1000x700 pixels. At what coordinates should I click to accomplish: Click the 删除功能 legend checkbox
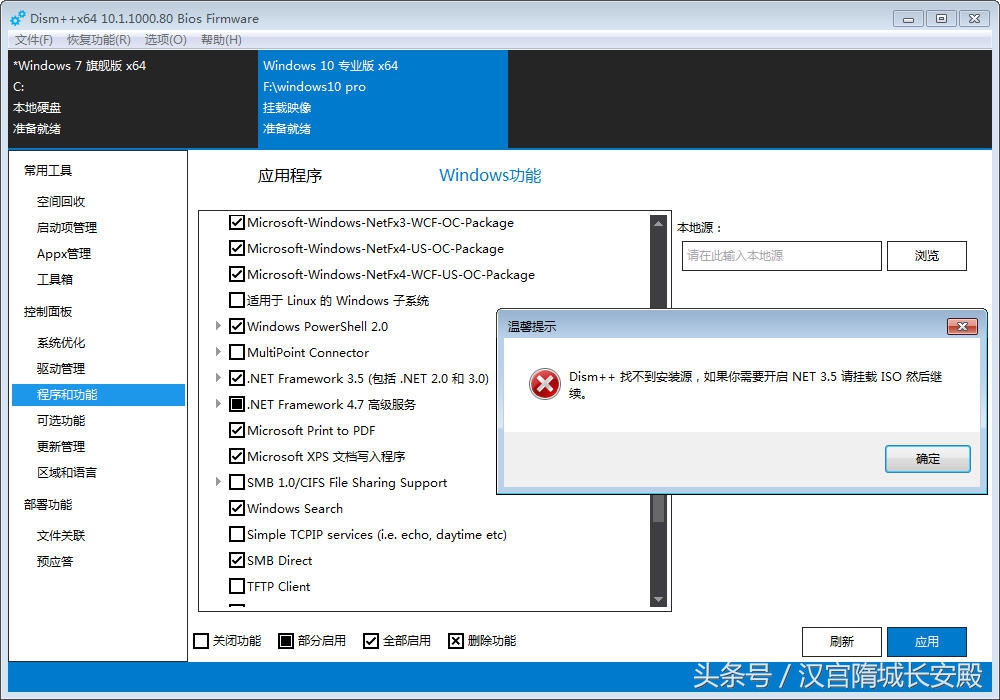pos(455,641)
